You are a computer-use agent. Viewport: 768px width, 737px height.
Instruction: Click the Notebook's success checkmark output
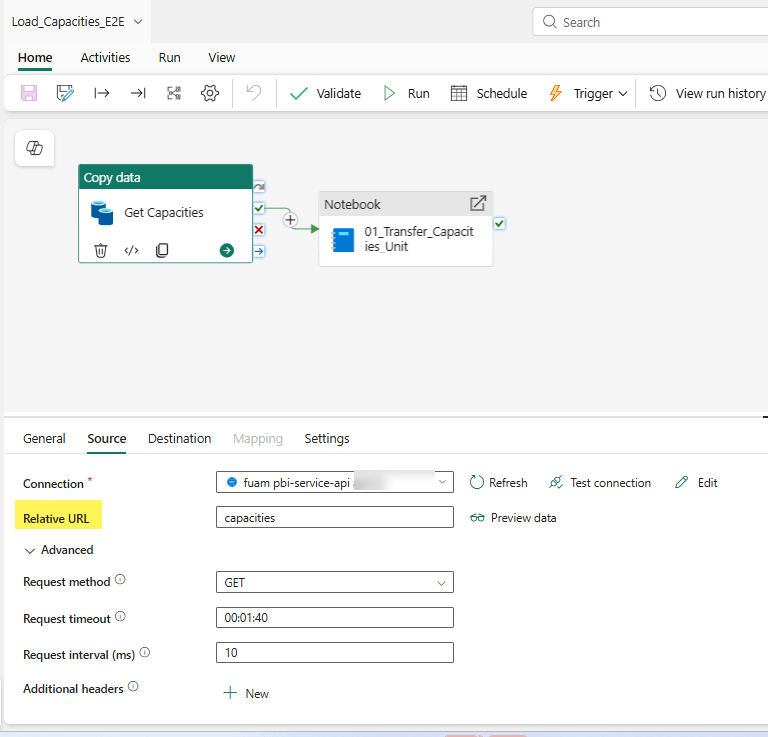[x=499, y=224]
